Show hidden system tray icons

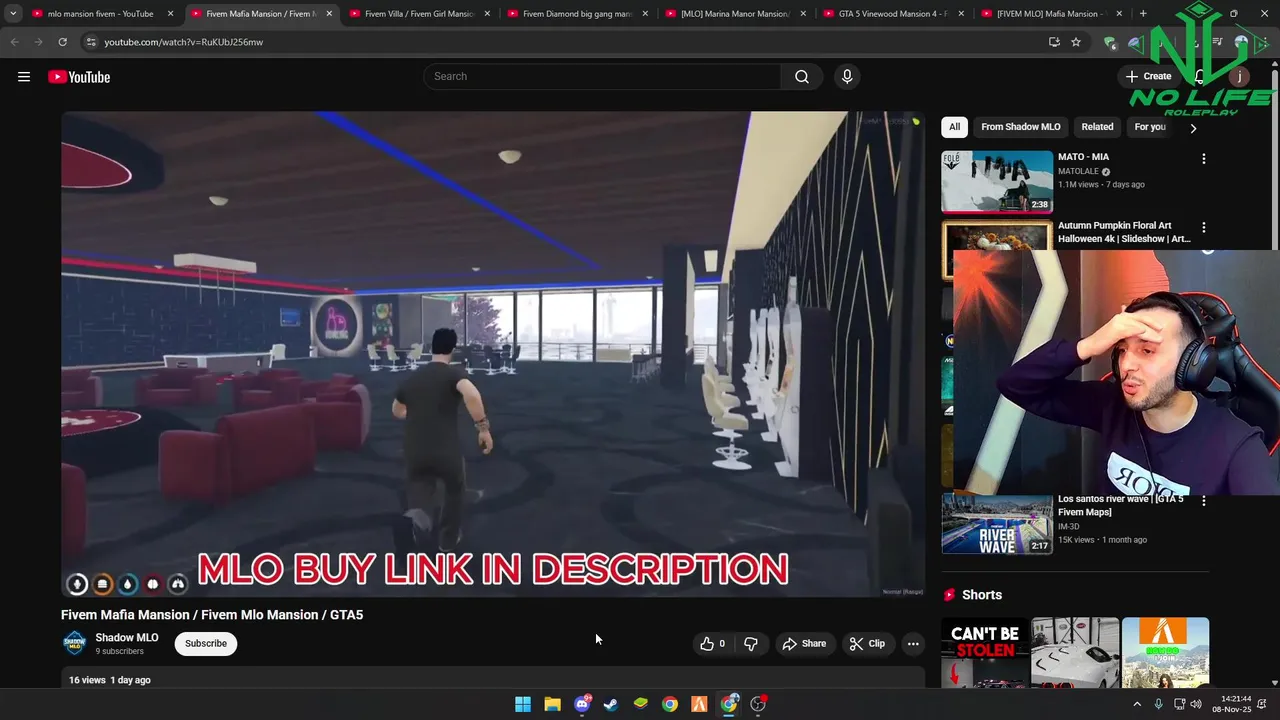pyautogui.click(x=1137, y=704)
